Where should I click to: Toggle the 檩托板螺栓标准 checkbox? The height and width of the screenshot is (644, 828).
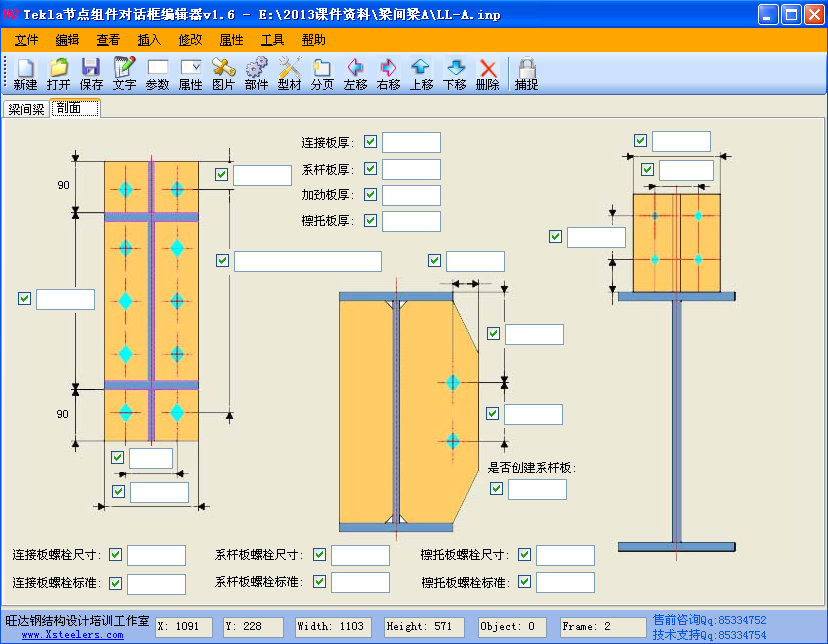point(524,582)
